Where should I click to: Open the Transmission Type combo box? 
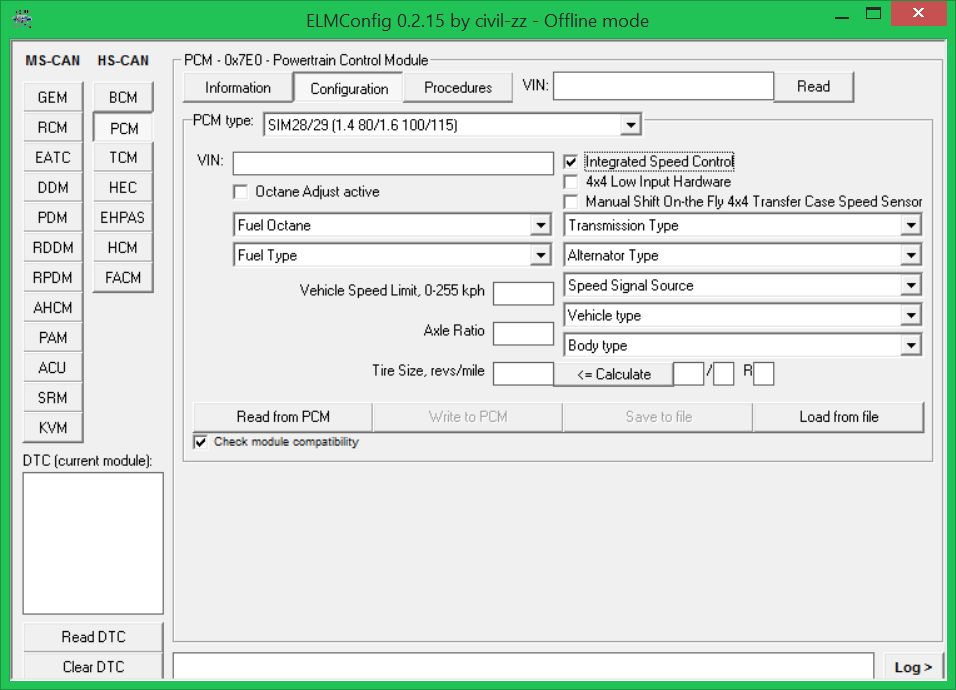coord(910,226)
